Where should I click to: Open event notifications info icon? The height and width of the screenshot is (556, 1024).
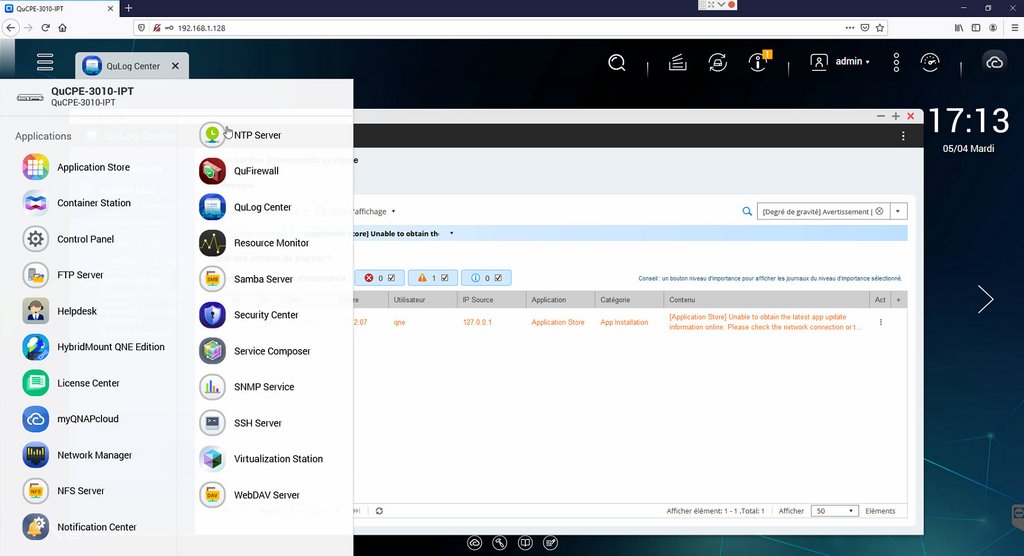(758, 62)
